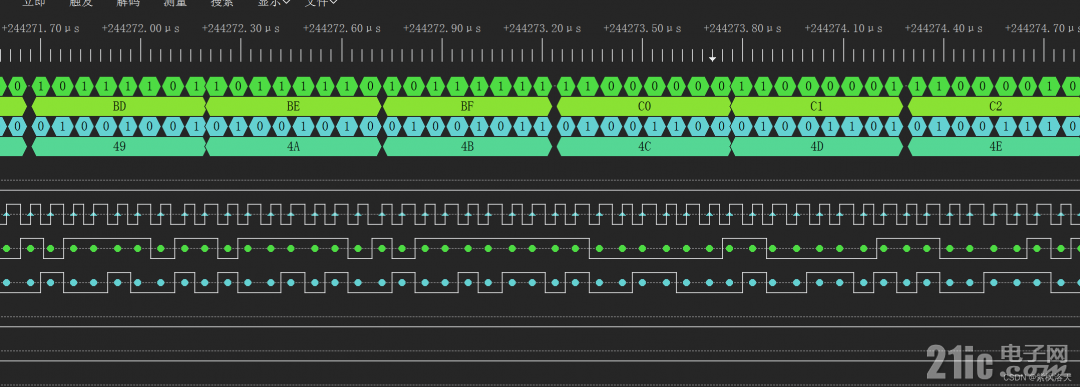The height and width of the screenshot is (387, 1080).
Task: Select the decoded BD byte block
Action: pos(118,107)
